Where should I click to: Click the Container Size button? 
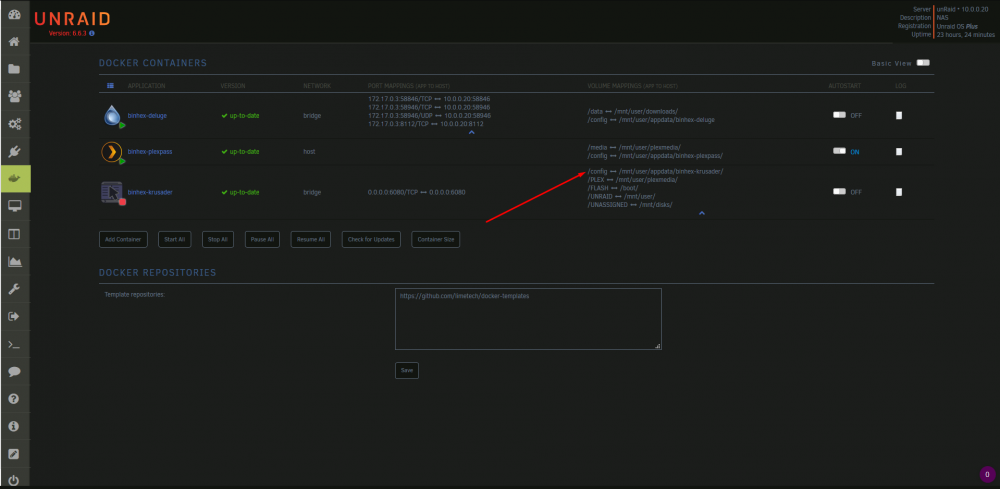[436, 240]
